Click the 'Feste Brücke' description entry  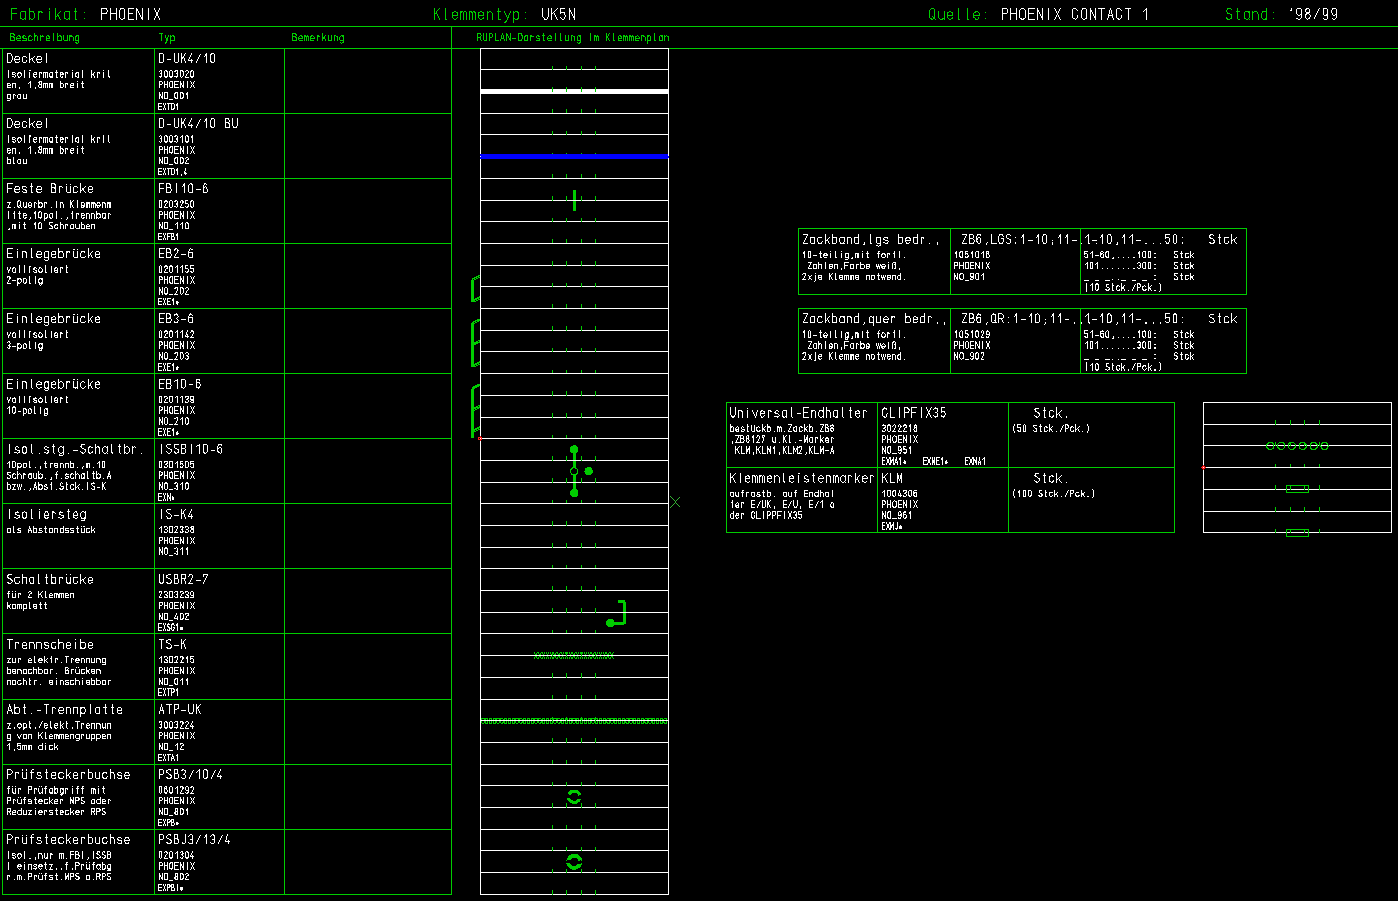coord(50,189)
